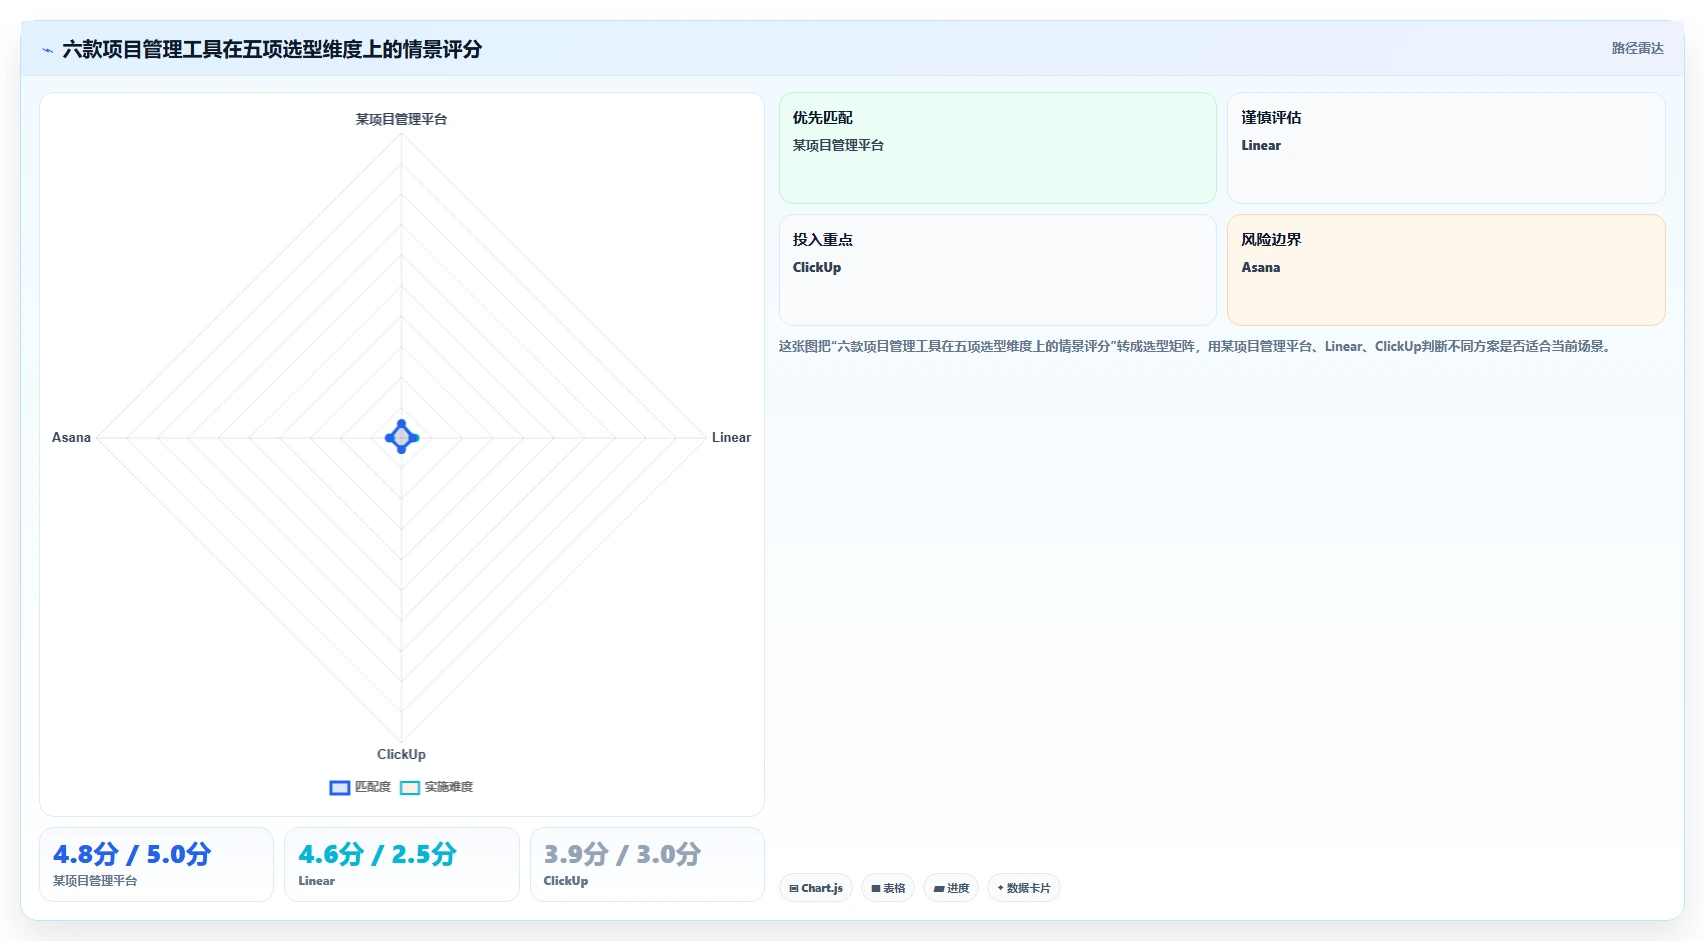Click the 某项目管理平台 caption under 4.8分
1705x941 pixels.
click(x=95, y=881)
